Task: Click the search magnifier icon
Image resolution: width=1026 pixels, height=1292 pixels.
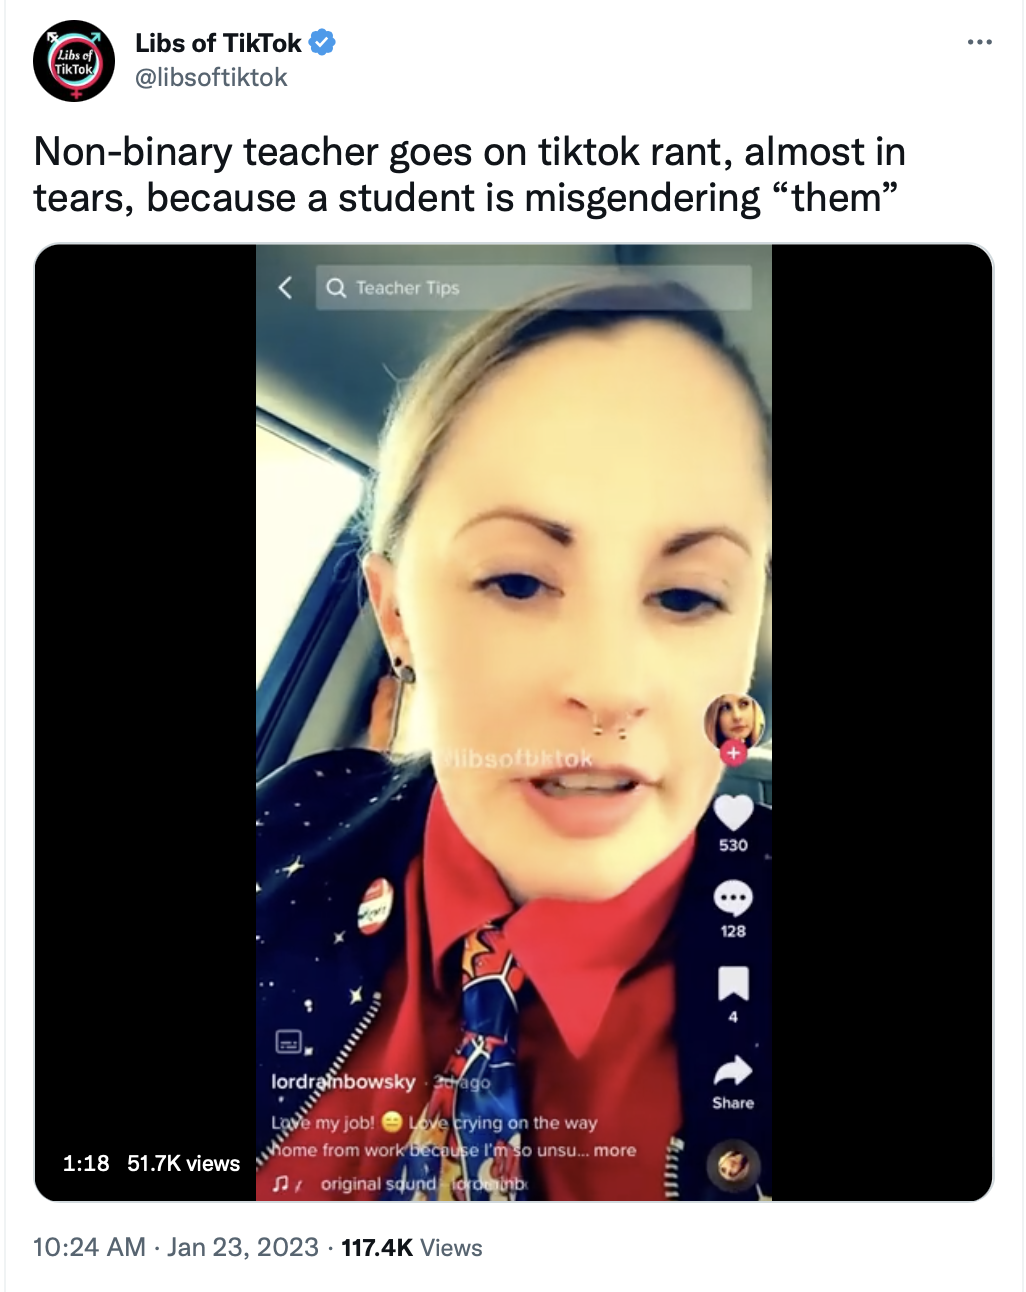Action: click(x=337, y=288)
